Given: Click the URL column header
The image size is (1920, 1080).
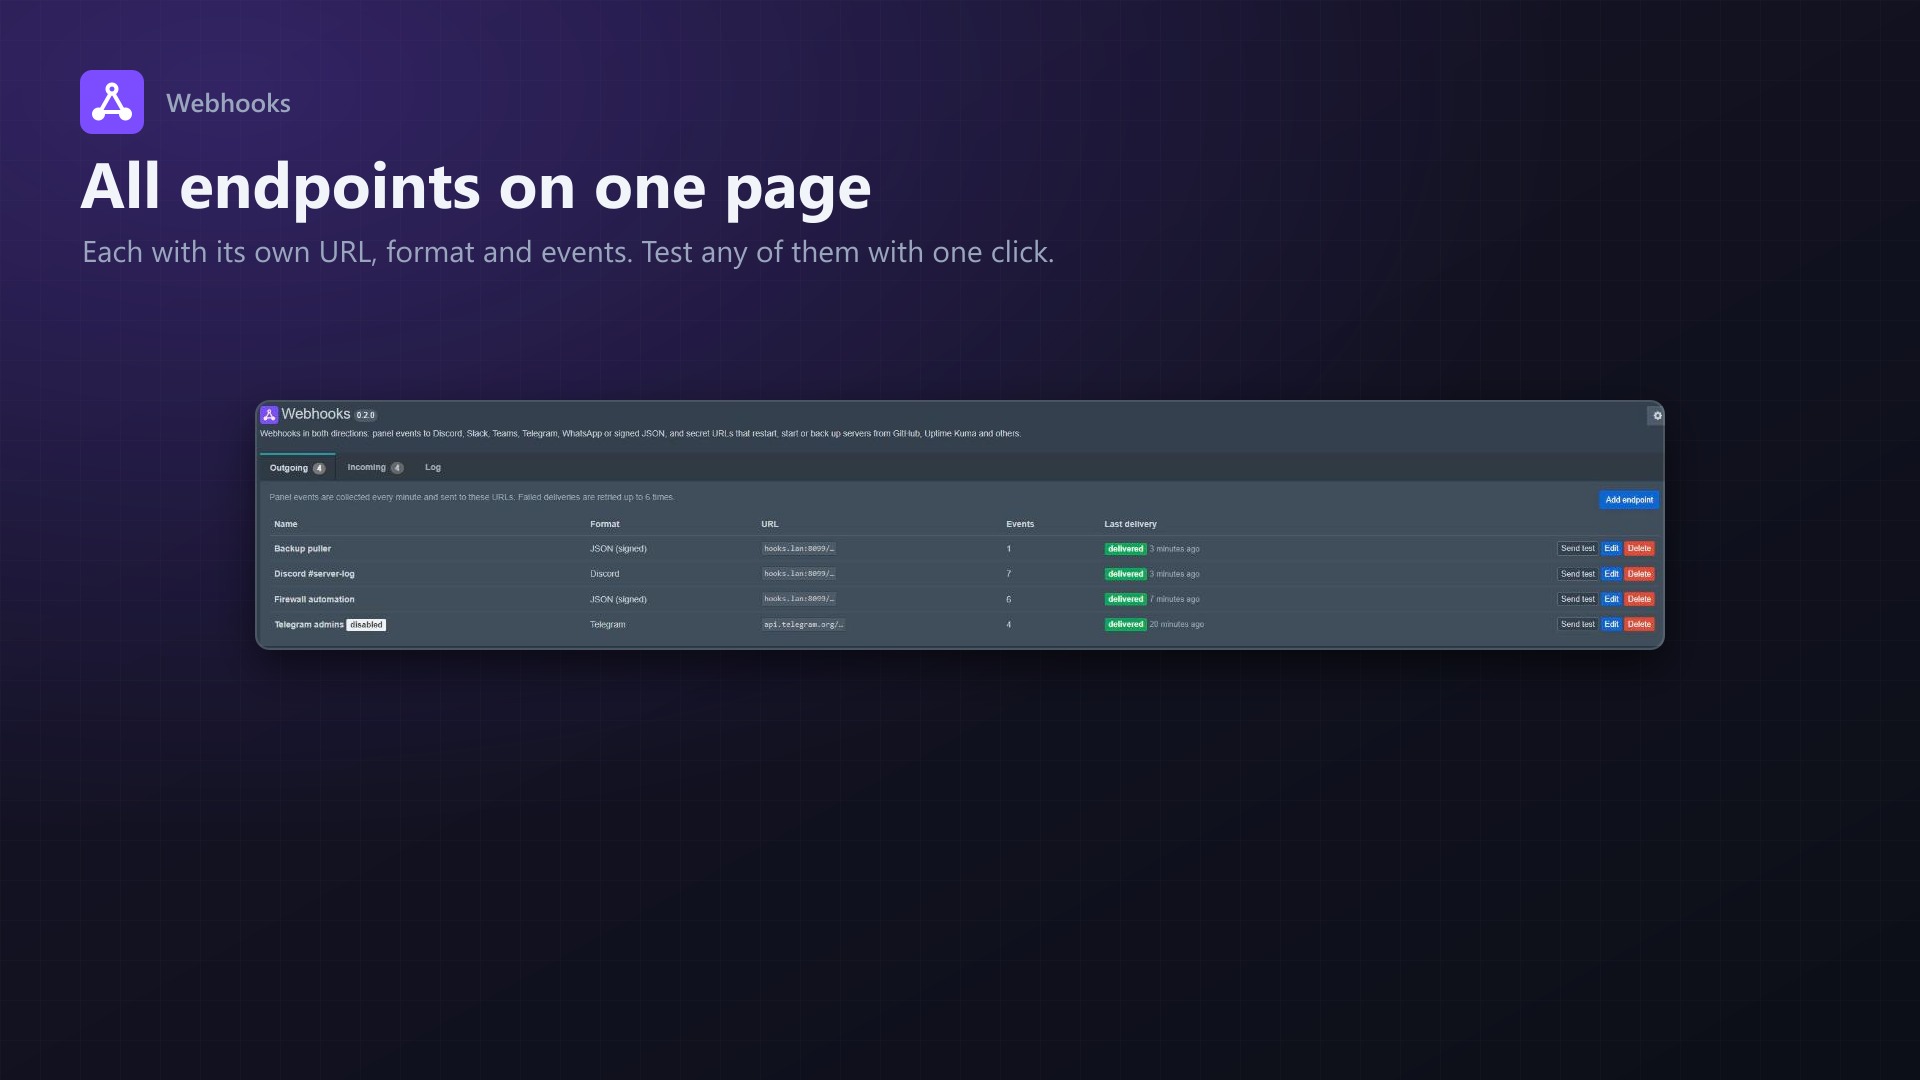Looking at the screenshot, I should point(769,524).
